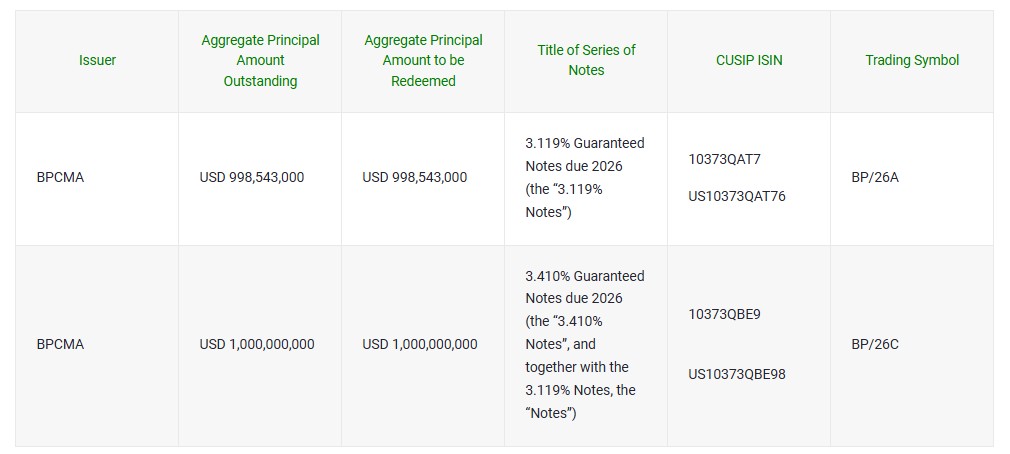This screenshot has width=1010, height=454.
Task: Click the USD 998,543,000 outstanding amount
Action: 252,177
